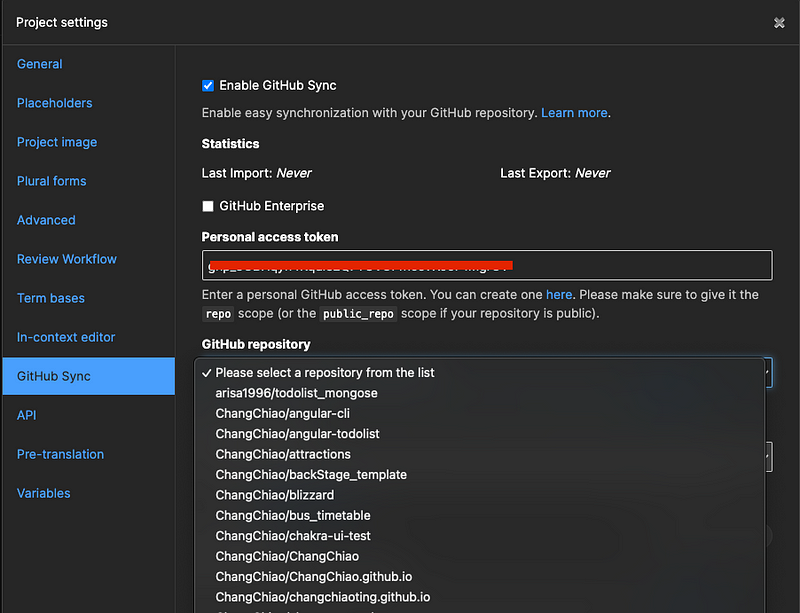The image size is (800, 613).
Task: Select the Review Workflow tab
Action: (67, 259)
